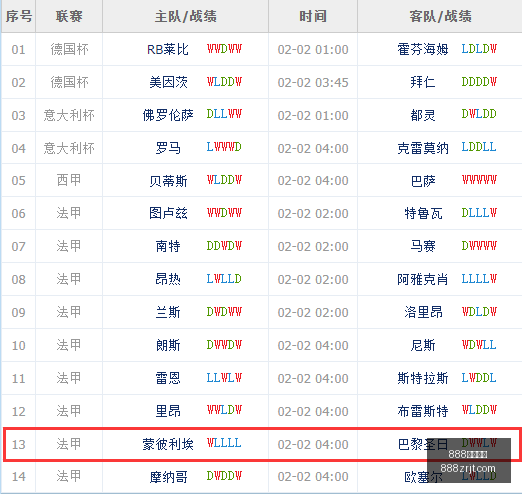Viewport: 522px width, 494px height.
Task: Click sequence number 05
Action: click(x=18, y=181)
